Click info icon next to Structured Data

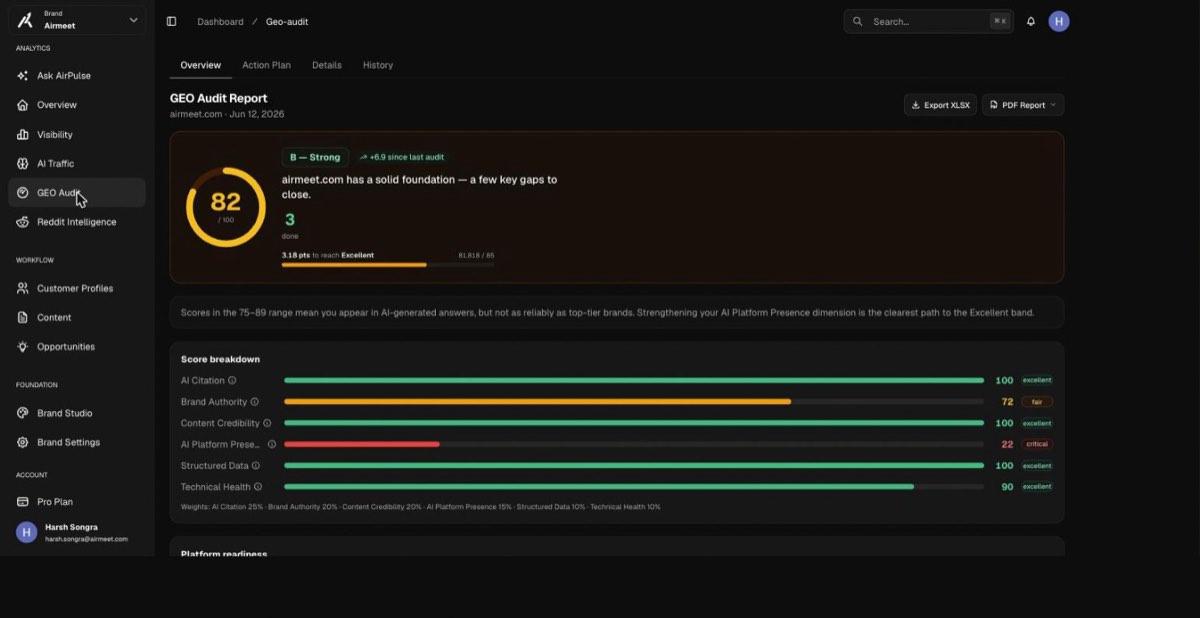(256, 466)
